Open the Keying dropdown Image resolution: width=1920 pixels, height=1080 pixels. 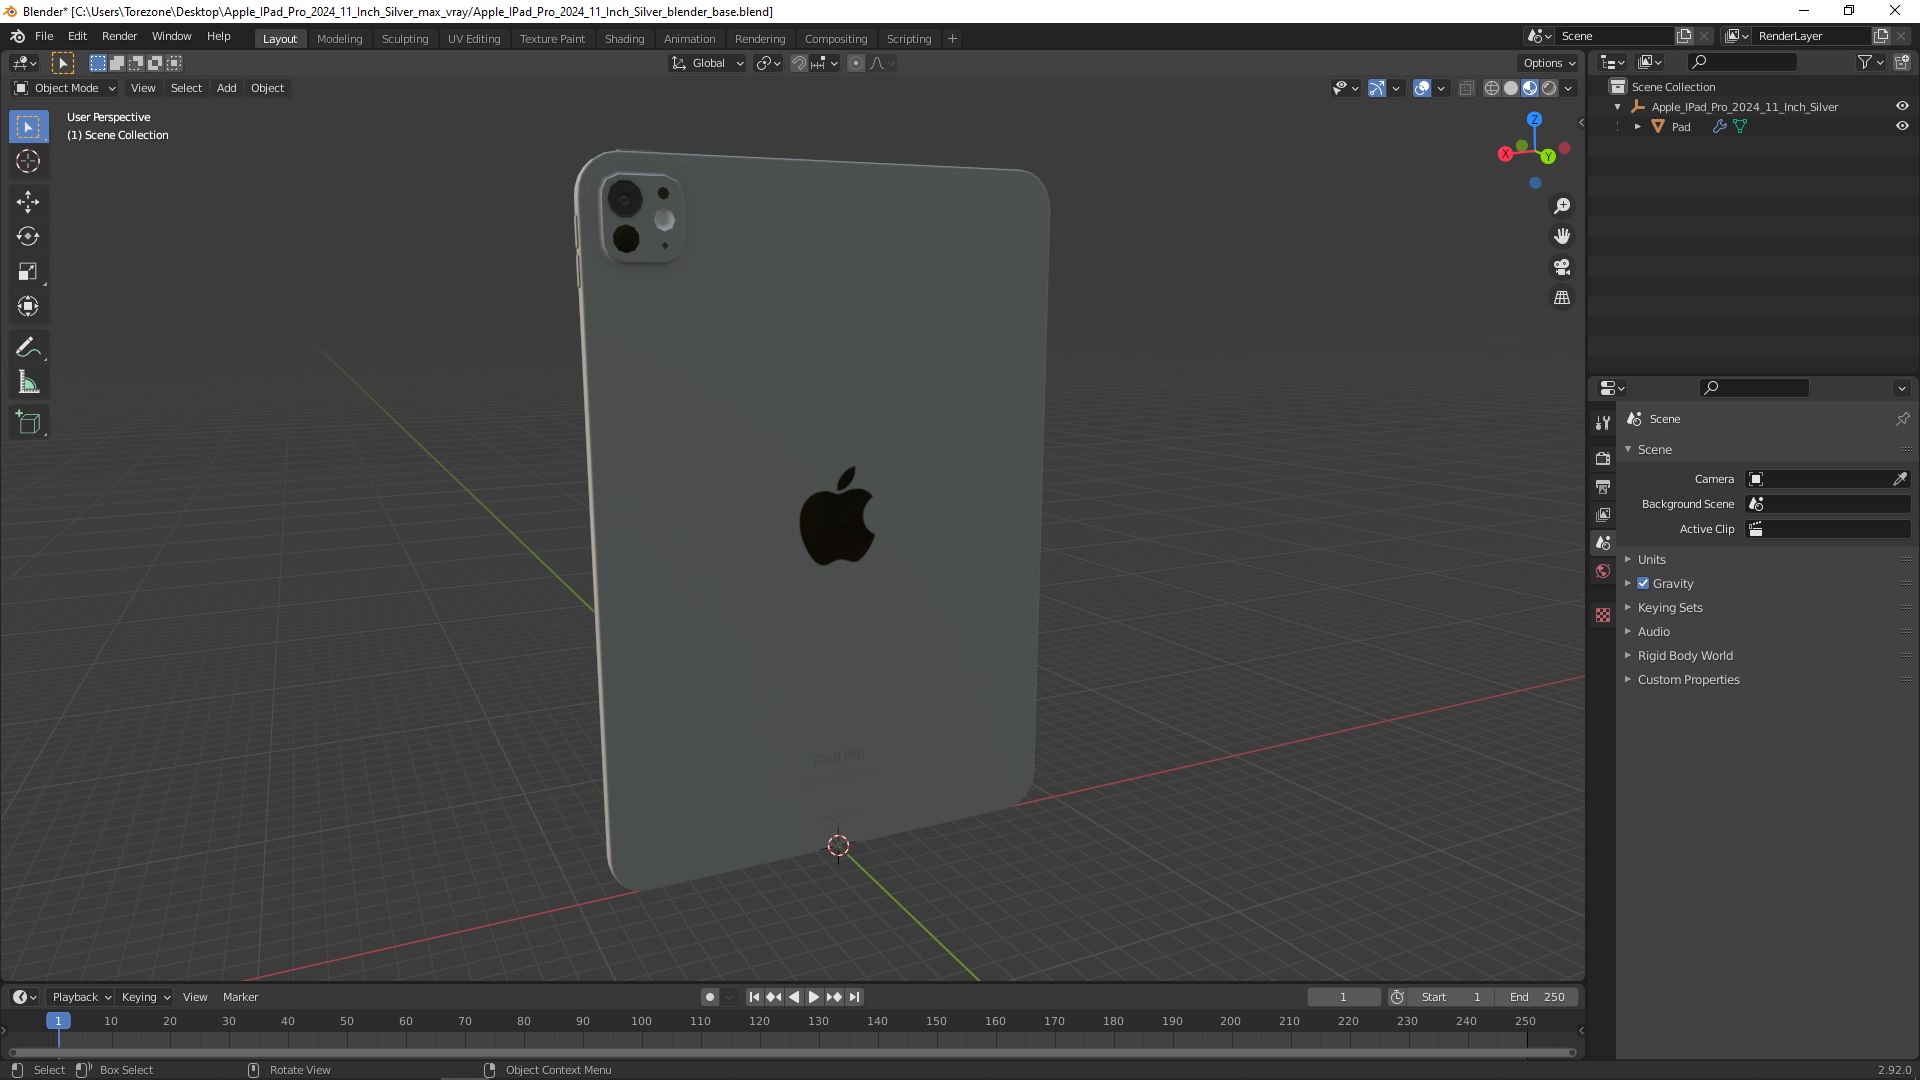145,997
